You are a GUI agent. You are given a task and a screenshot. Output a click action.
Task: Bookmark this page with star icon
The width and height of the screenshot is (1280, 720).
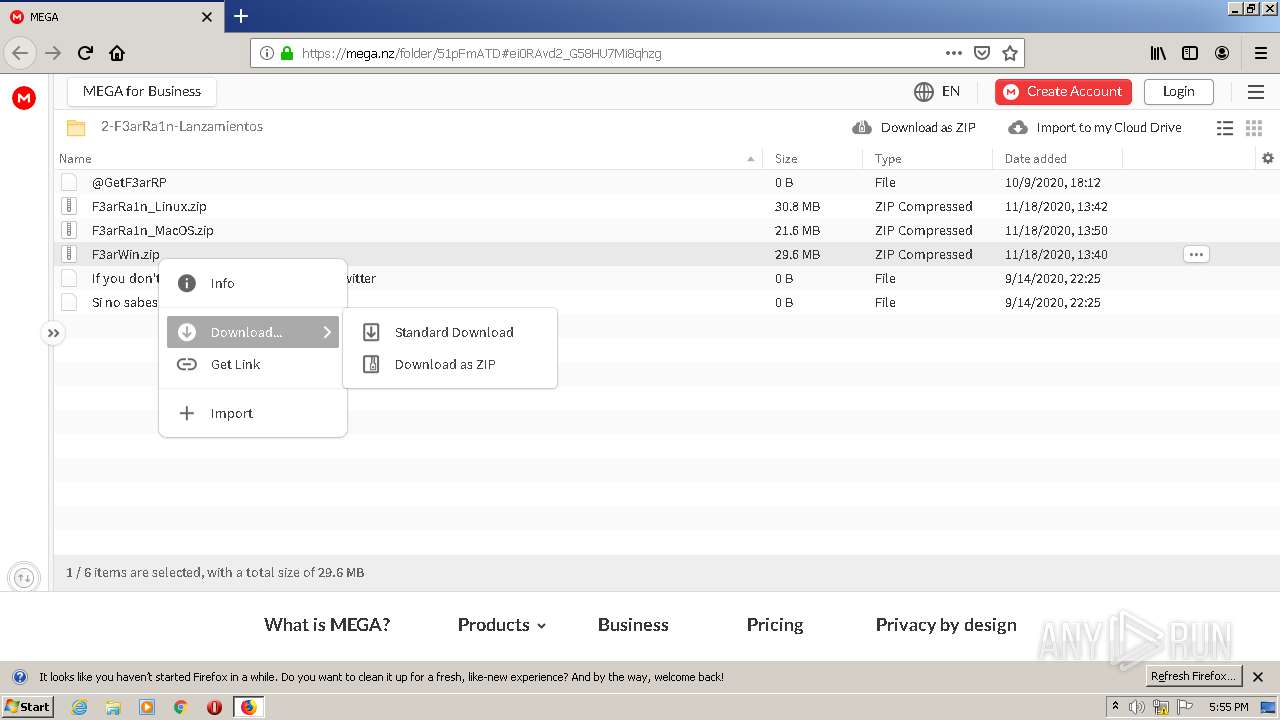1010,53
